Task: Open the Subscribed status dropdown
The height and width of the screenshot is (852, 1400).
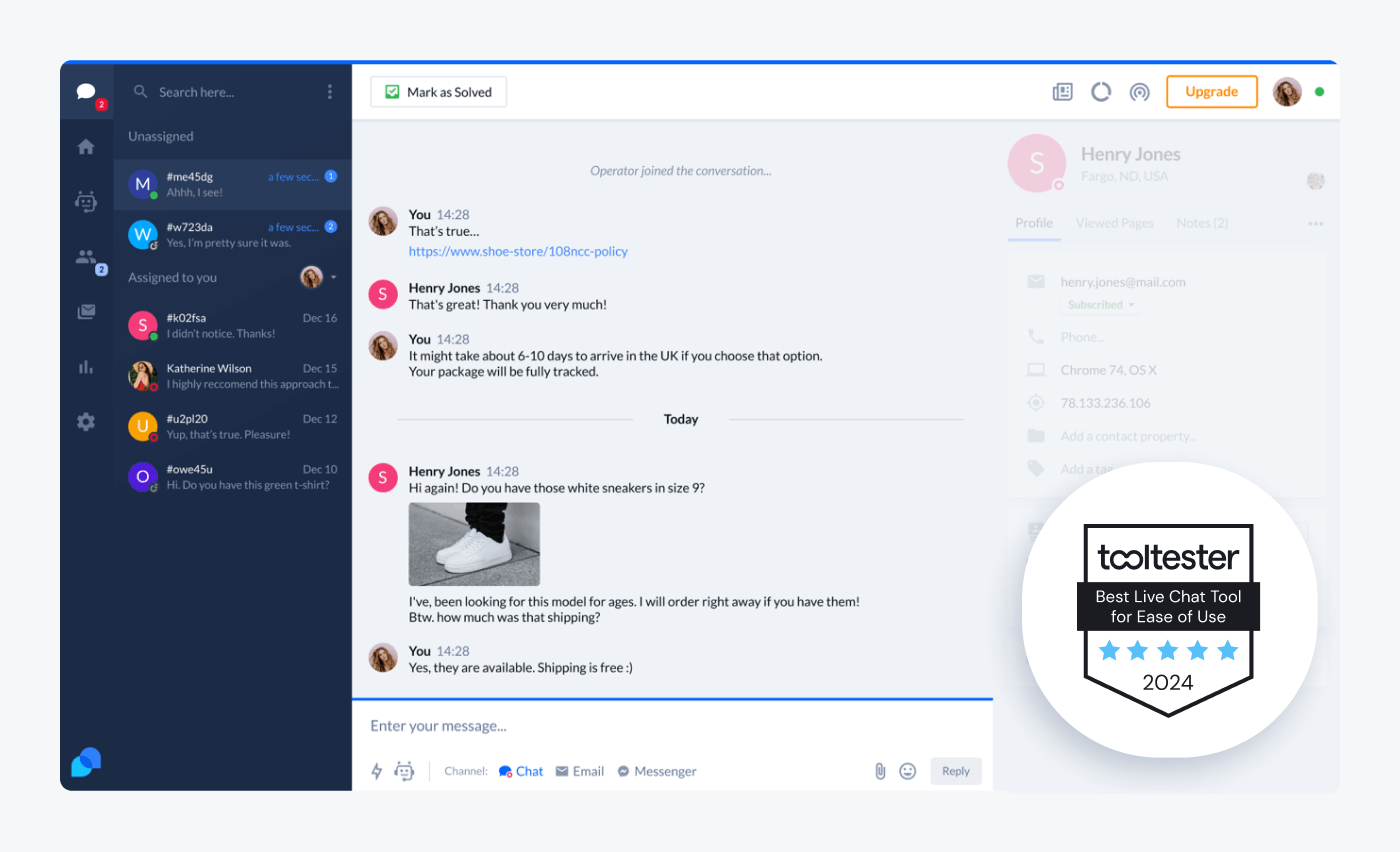Action: pos(1099,305)
